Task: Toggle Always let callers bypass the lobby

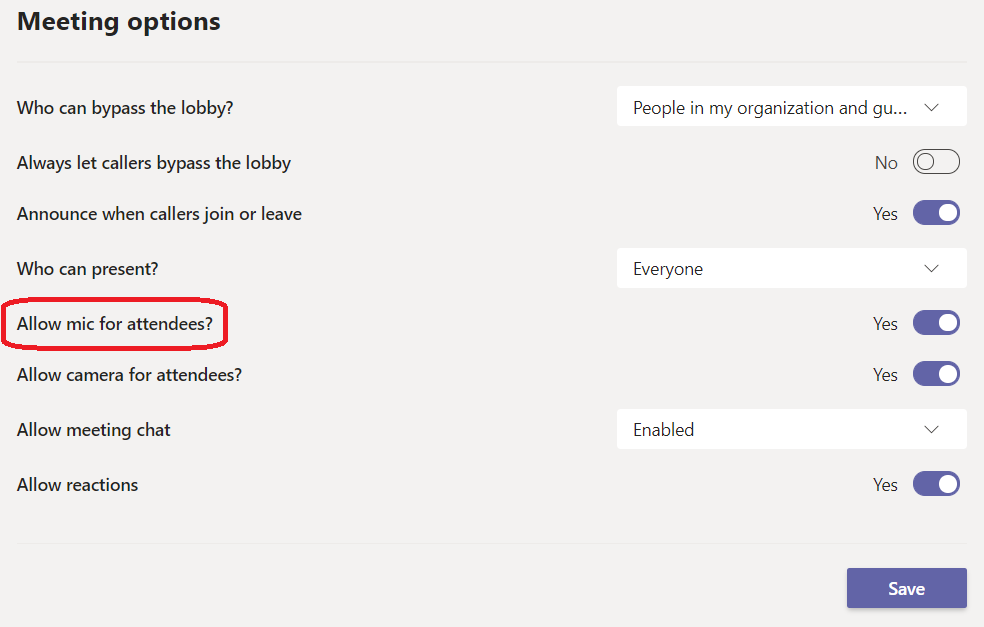Action: tap(936, 162)
